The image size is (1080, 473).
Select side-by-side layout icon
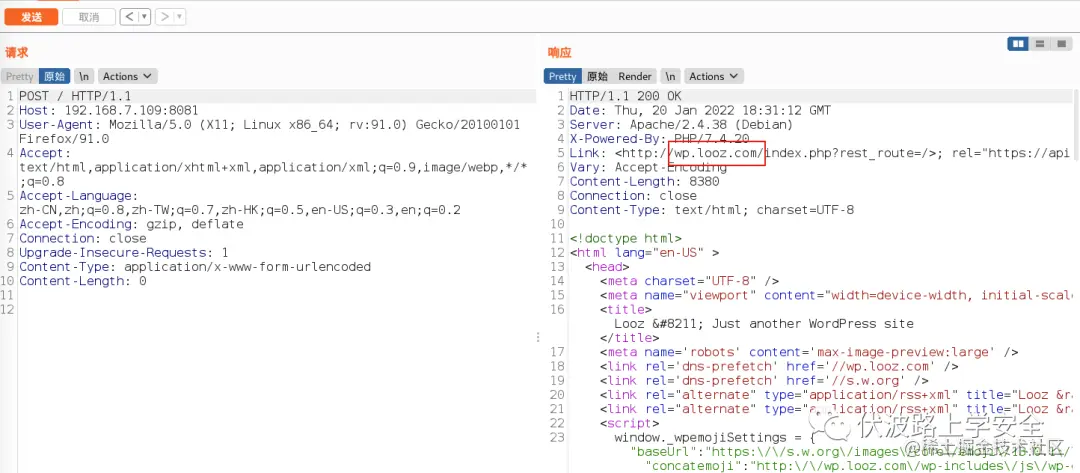point(1018,44)
